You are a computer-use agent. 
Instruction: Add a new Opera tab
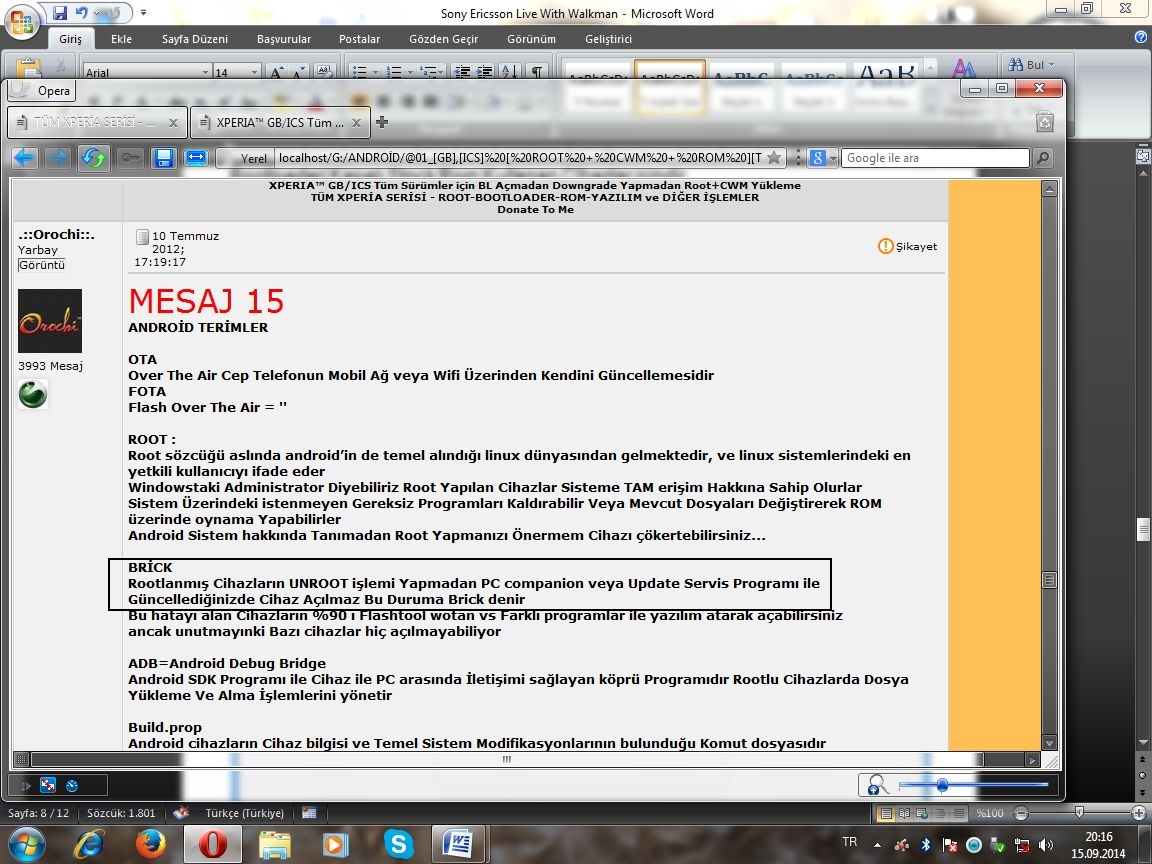click(381, 122)
